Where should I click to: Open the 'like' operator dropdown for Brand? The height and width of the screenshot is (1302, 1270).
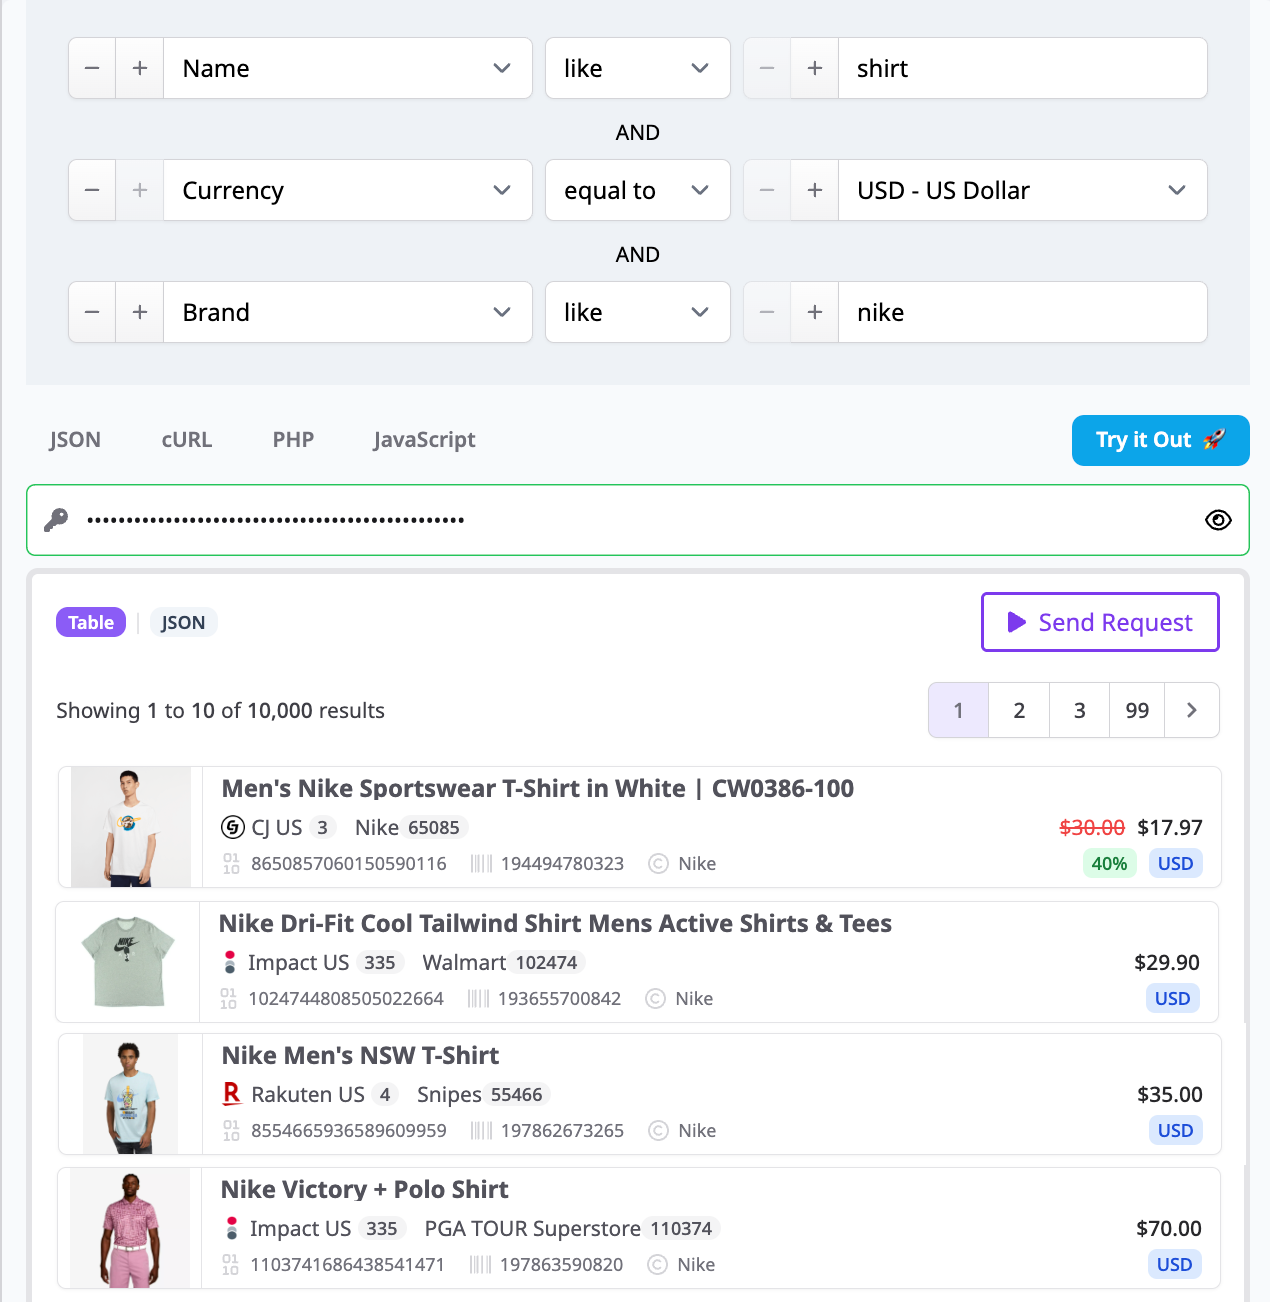pos(638,312)
